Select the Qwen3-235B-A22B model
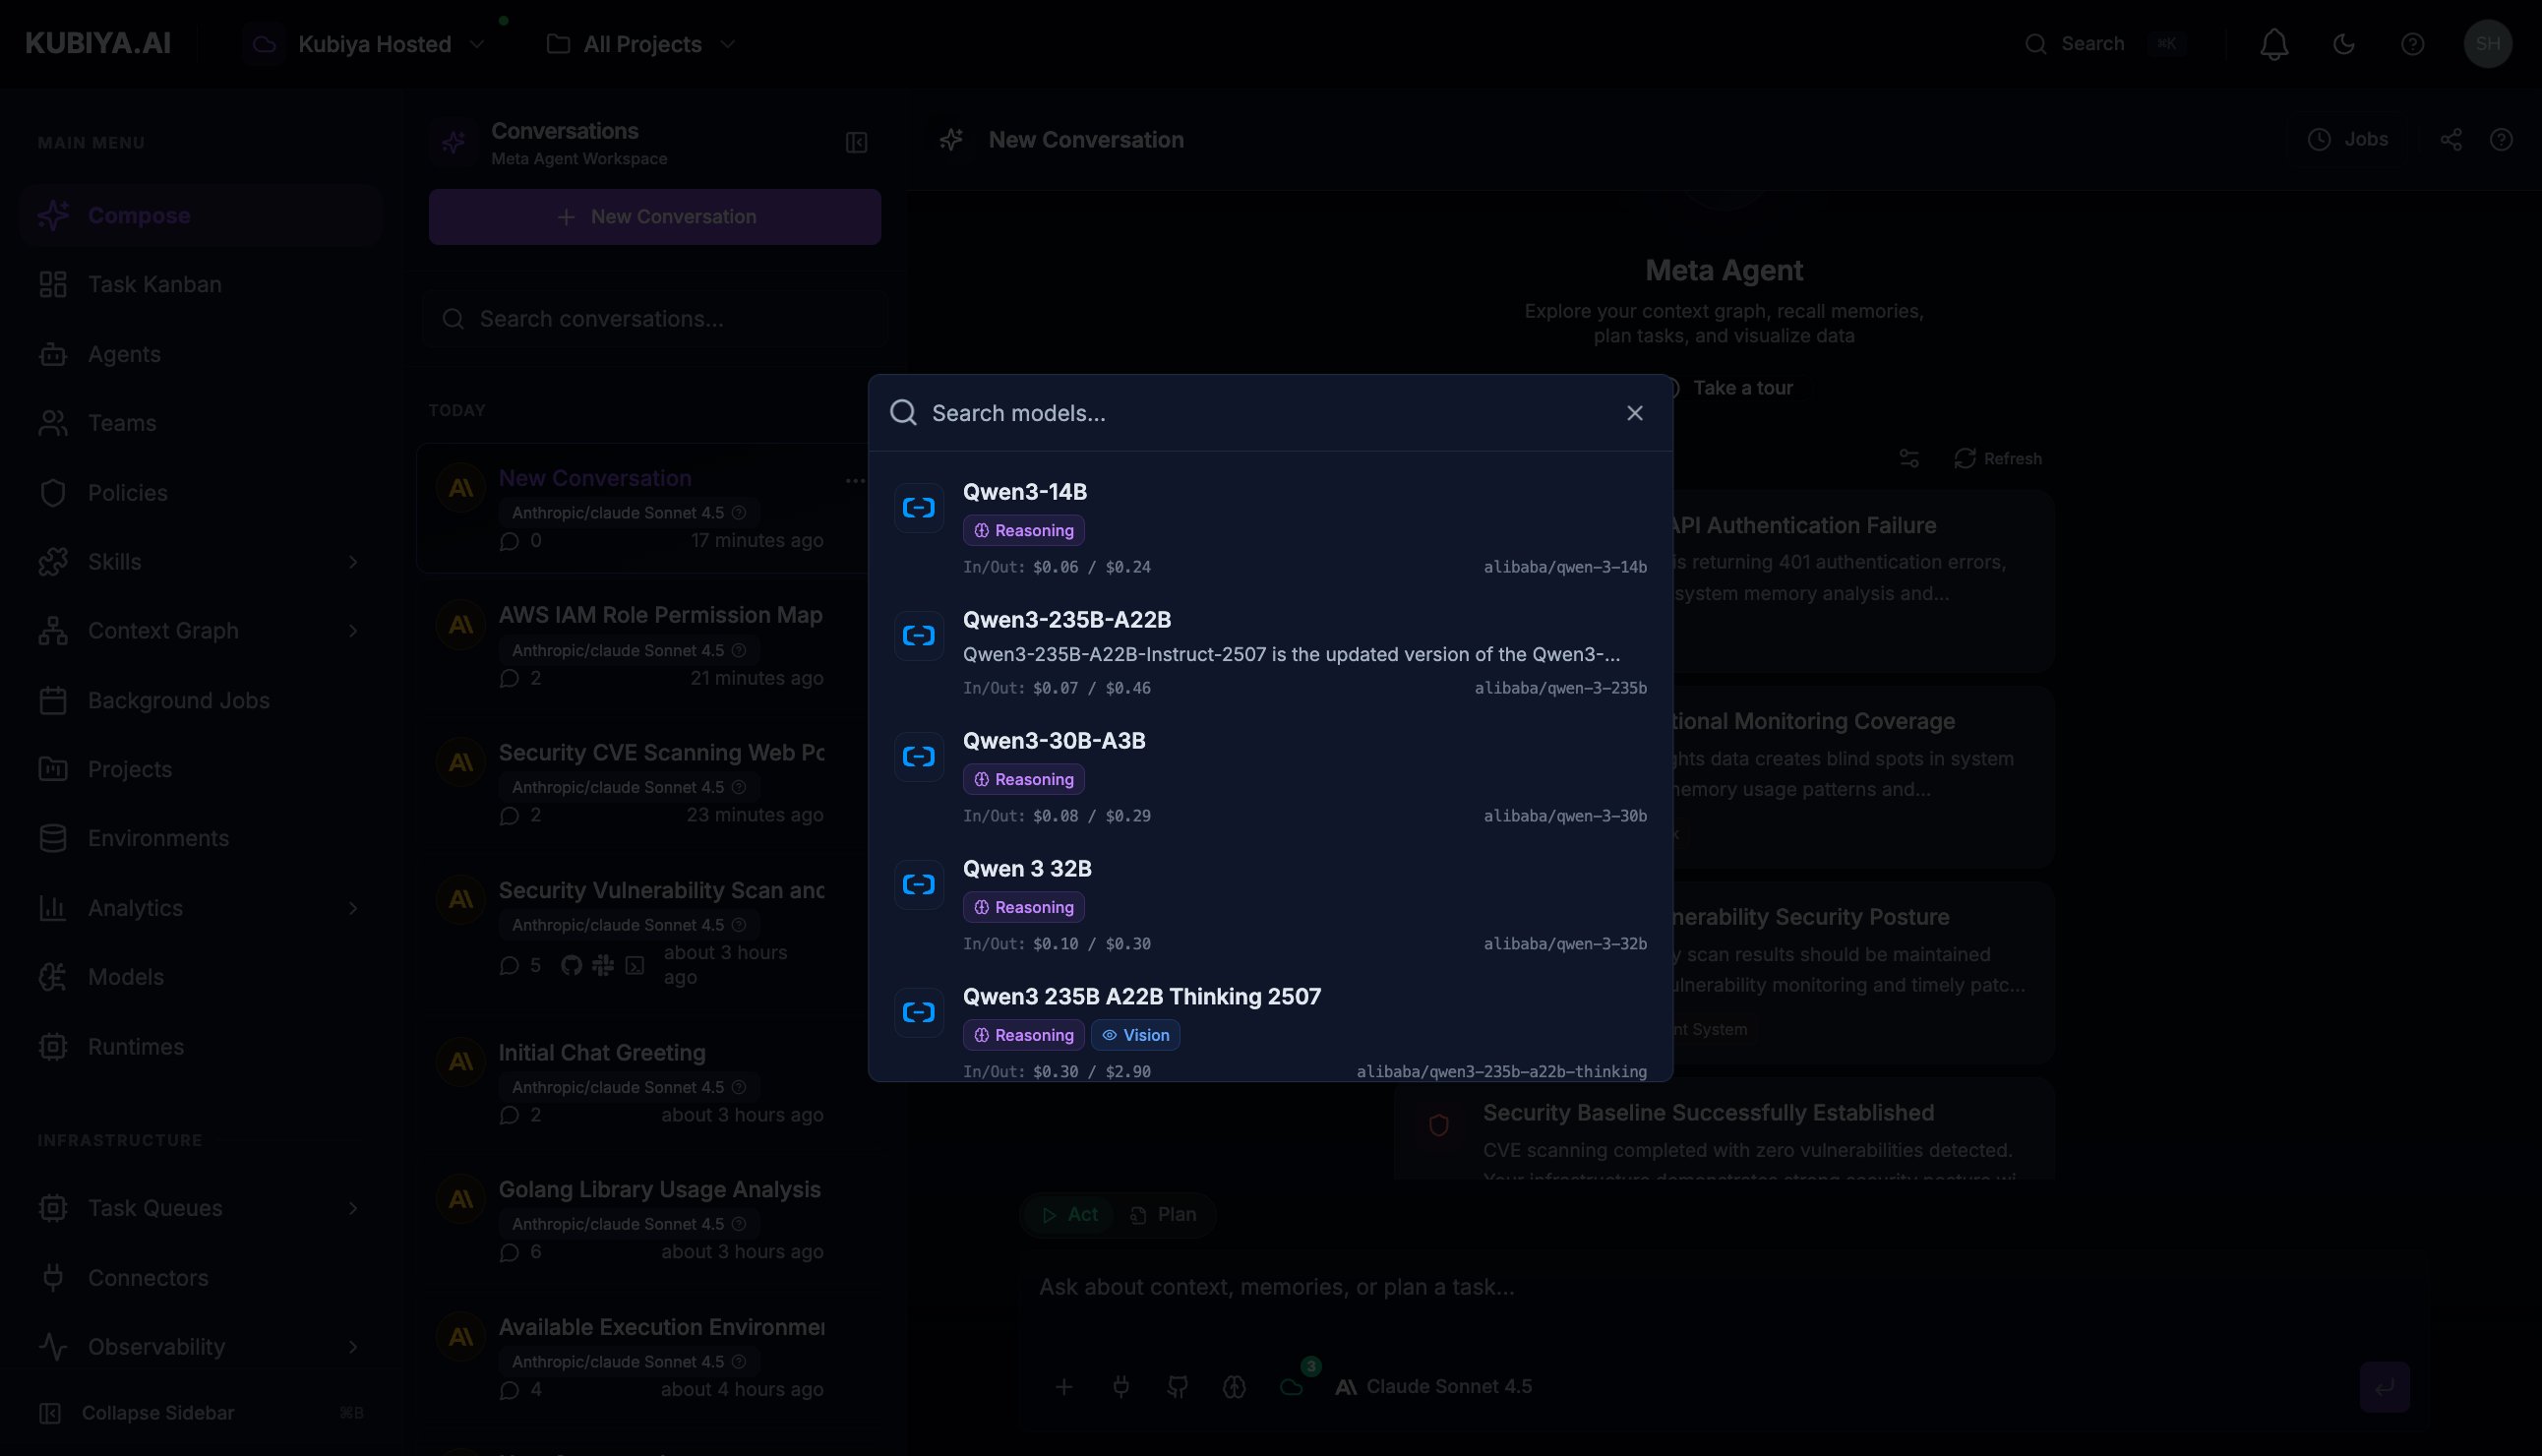The height and width of the screenshot is (1456, 2542). pyautogui.click(x=1270, y=653)
